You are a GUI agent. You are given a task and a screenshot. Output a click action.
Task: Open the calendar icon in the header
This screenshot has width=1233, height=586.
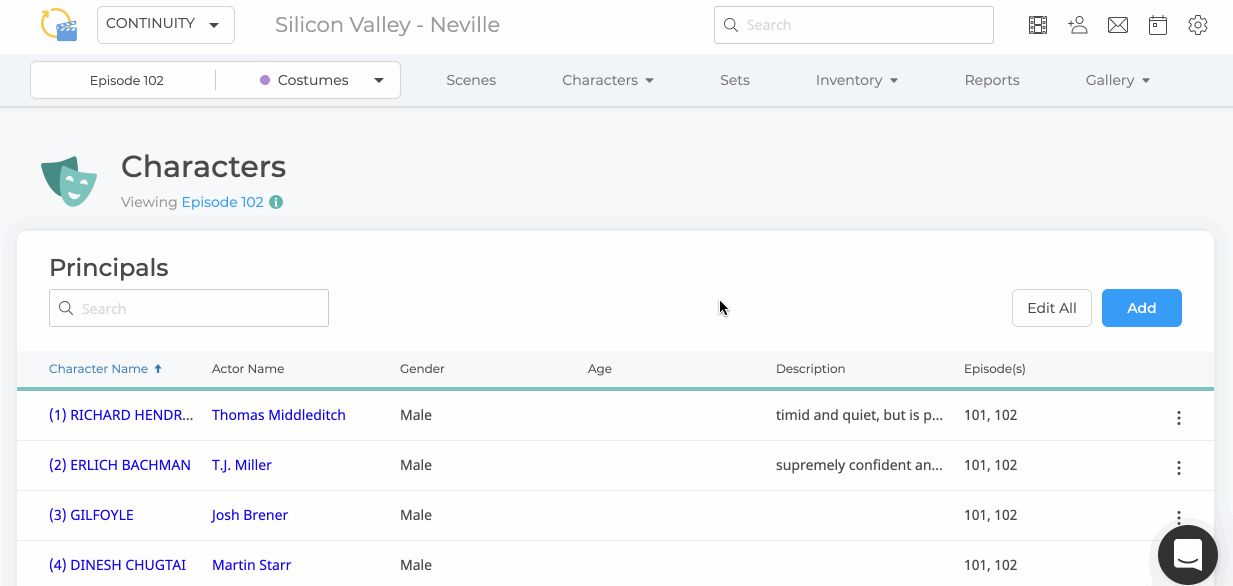(x=1158, y=26)
